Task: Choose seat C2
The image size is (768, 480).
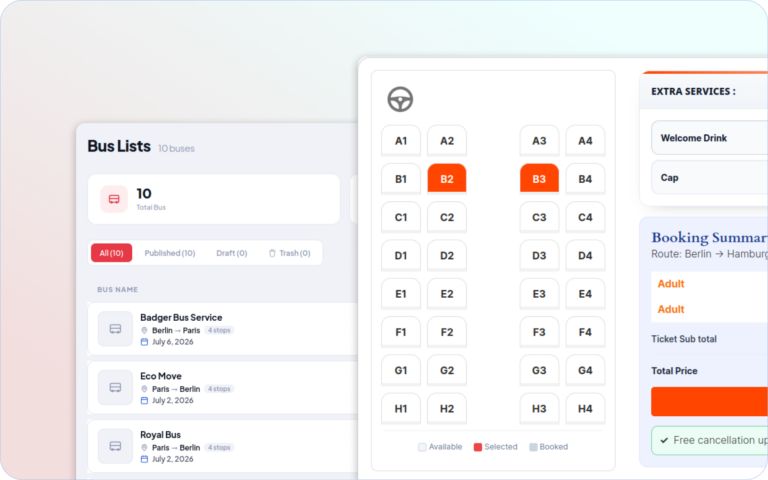Action: point(447,217)
